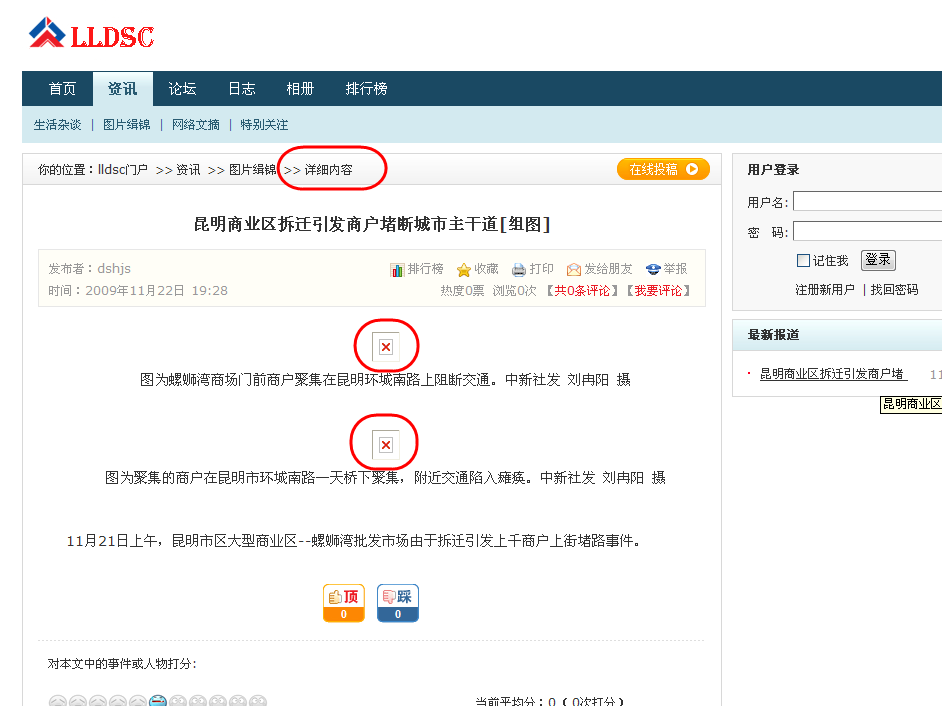Click the 热度0票 text
The image size is (942, 706).
click(462, 291)
